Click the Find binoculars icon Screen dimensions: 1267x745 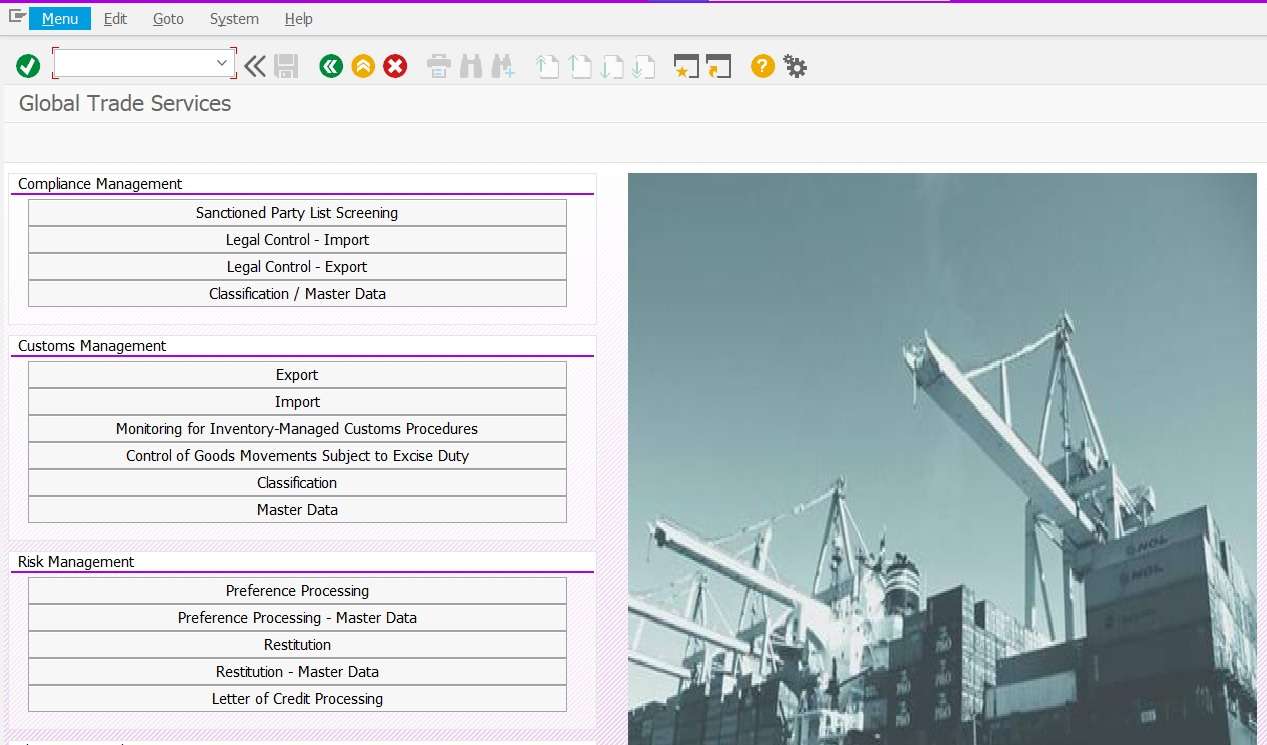click(x=471, y=67)
